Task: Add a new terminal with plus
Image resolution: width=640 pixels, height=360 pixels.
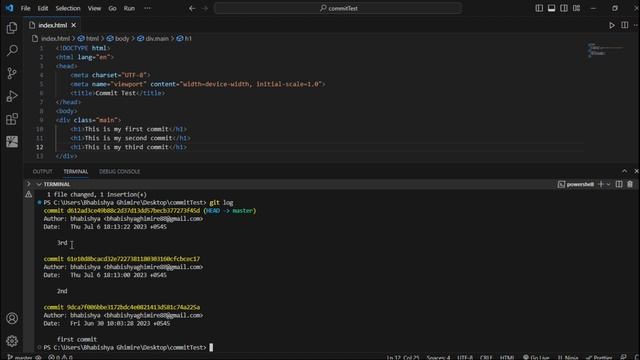Action: pyautogui.click(x=601, y=184)
